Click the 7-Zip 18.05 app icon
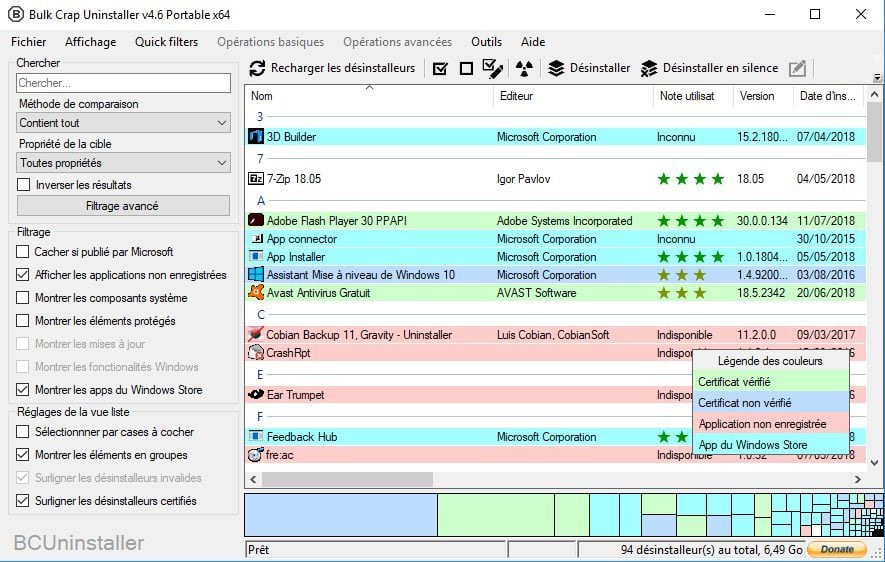This screenshot has width=885, height=562. (255, 179)
